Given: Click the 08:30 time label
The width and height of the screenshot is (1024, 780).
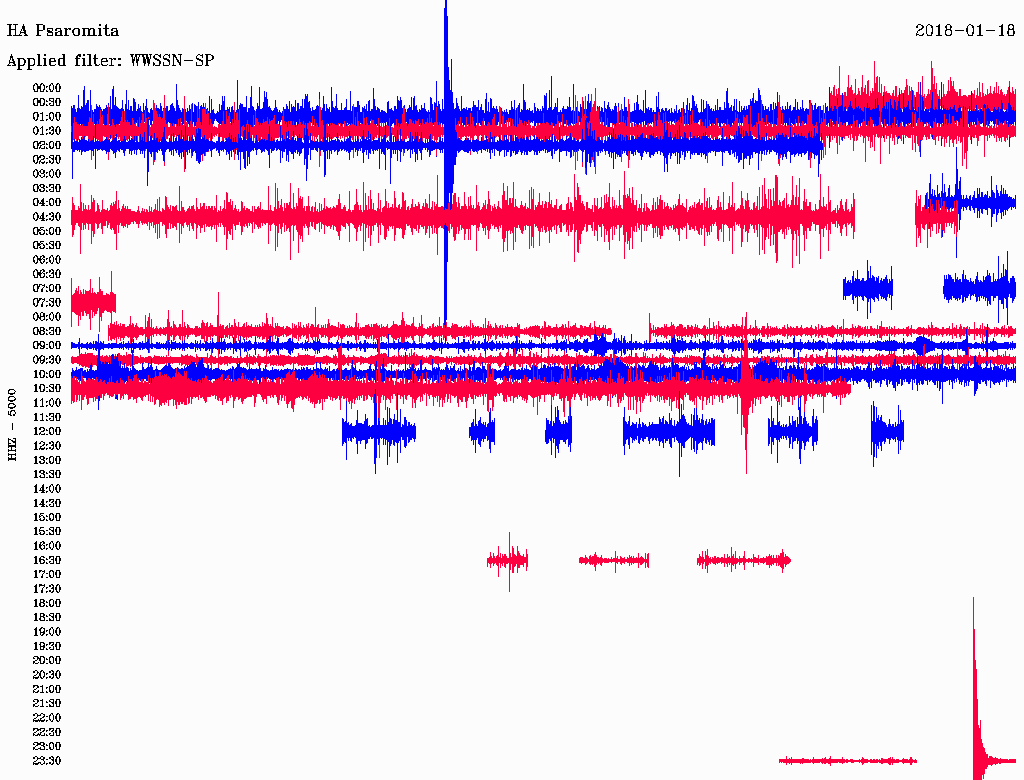Looking at the screenshot, I should (47, 331).
